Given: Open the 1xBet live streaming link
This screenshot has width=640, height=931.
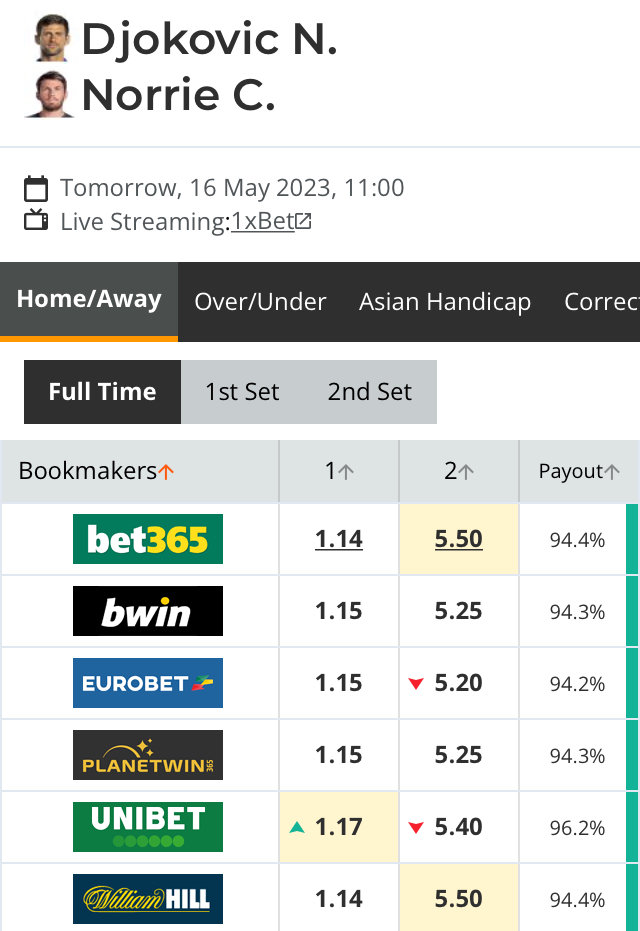Looking at the screenshot, I should pos(263,221).
